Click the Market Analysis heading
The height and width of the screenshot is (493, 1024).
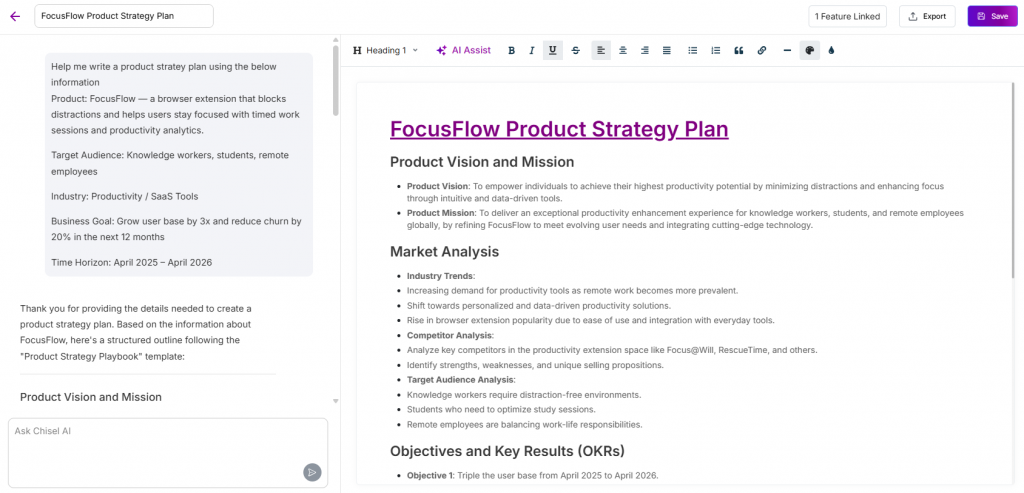tap(445, 251)
